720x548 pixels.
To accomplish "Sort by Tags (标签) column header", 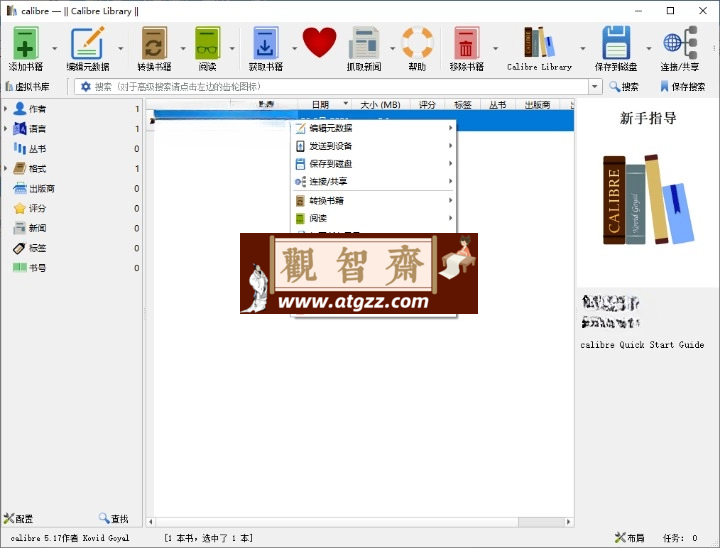I will (x=462, y=105).
